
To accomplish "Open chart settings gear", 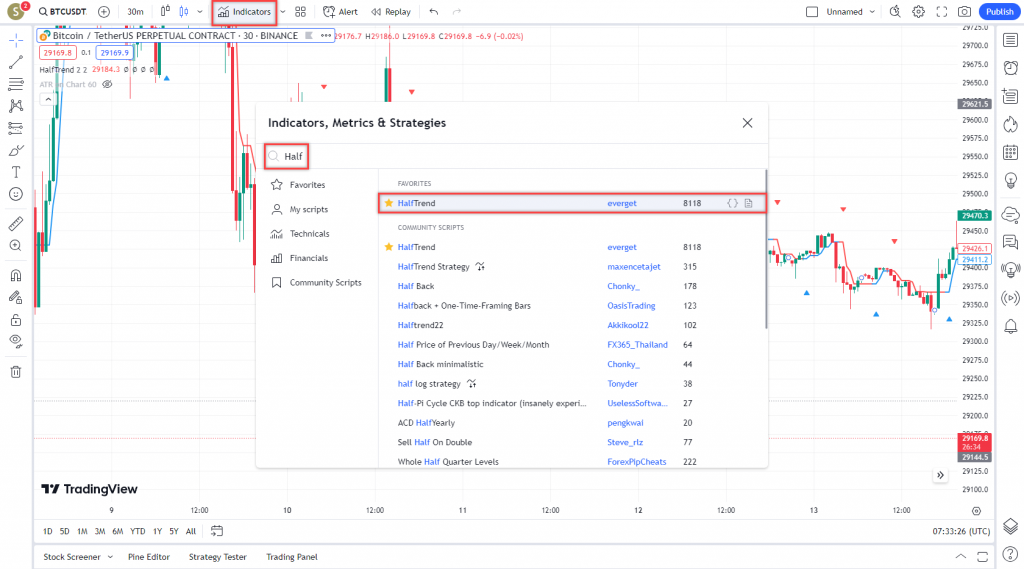I will pos(918,12).
